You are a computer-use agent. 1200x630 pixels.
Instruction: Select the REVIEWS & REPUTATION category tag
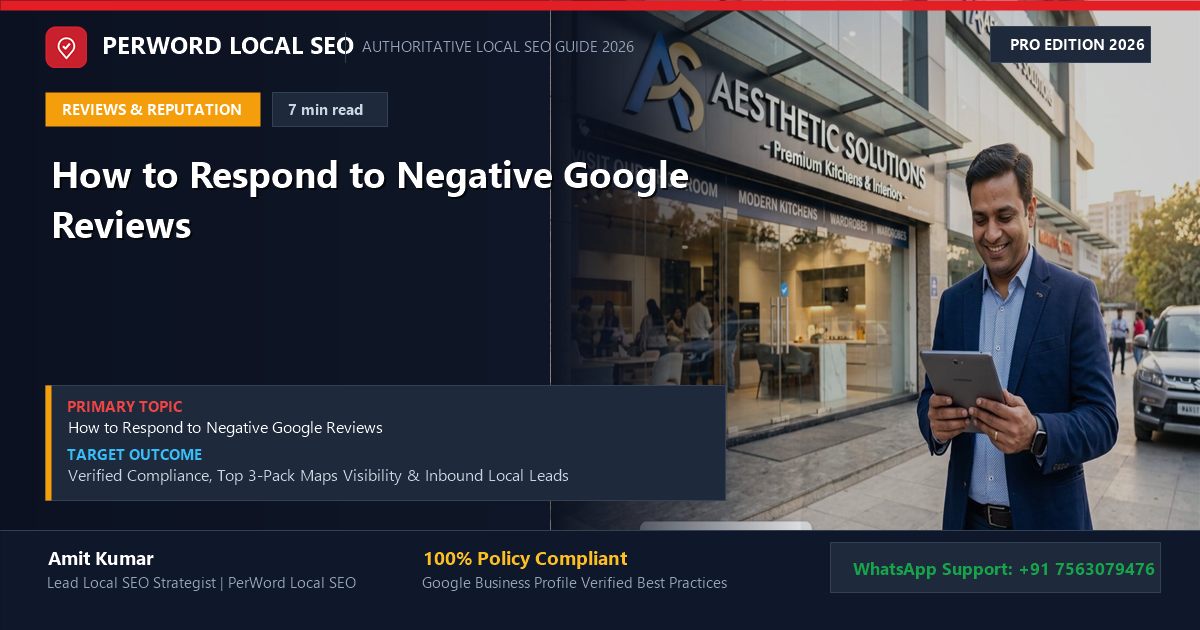pyautogui.click(x=152, y=110)
